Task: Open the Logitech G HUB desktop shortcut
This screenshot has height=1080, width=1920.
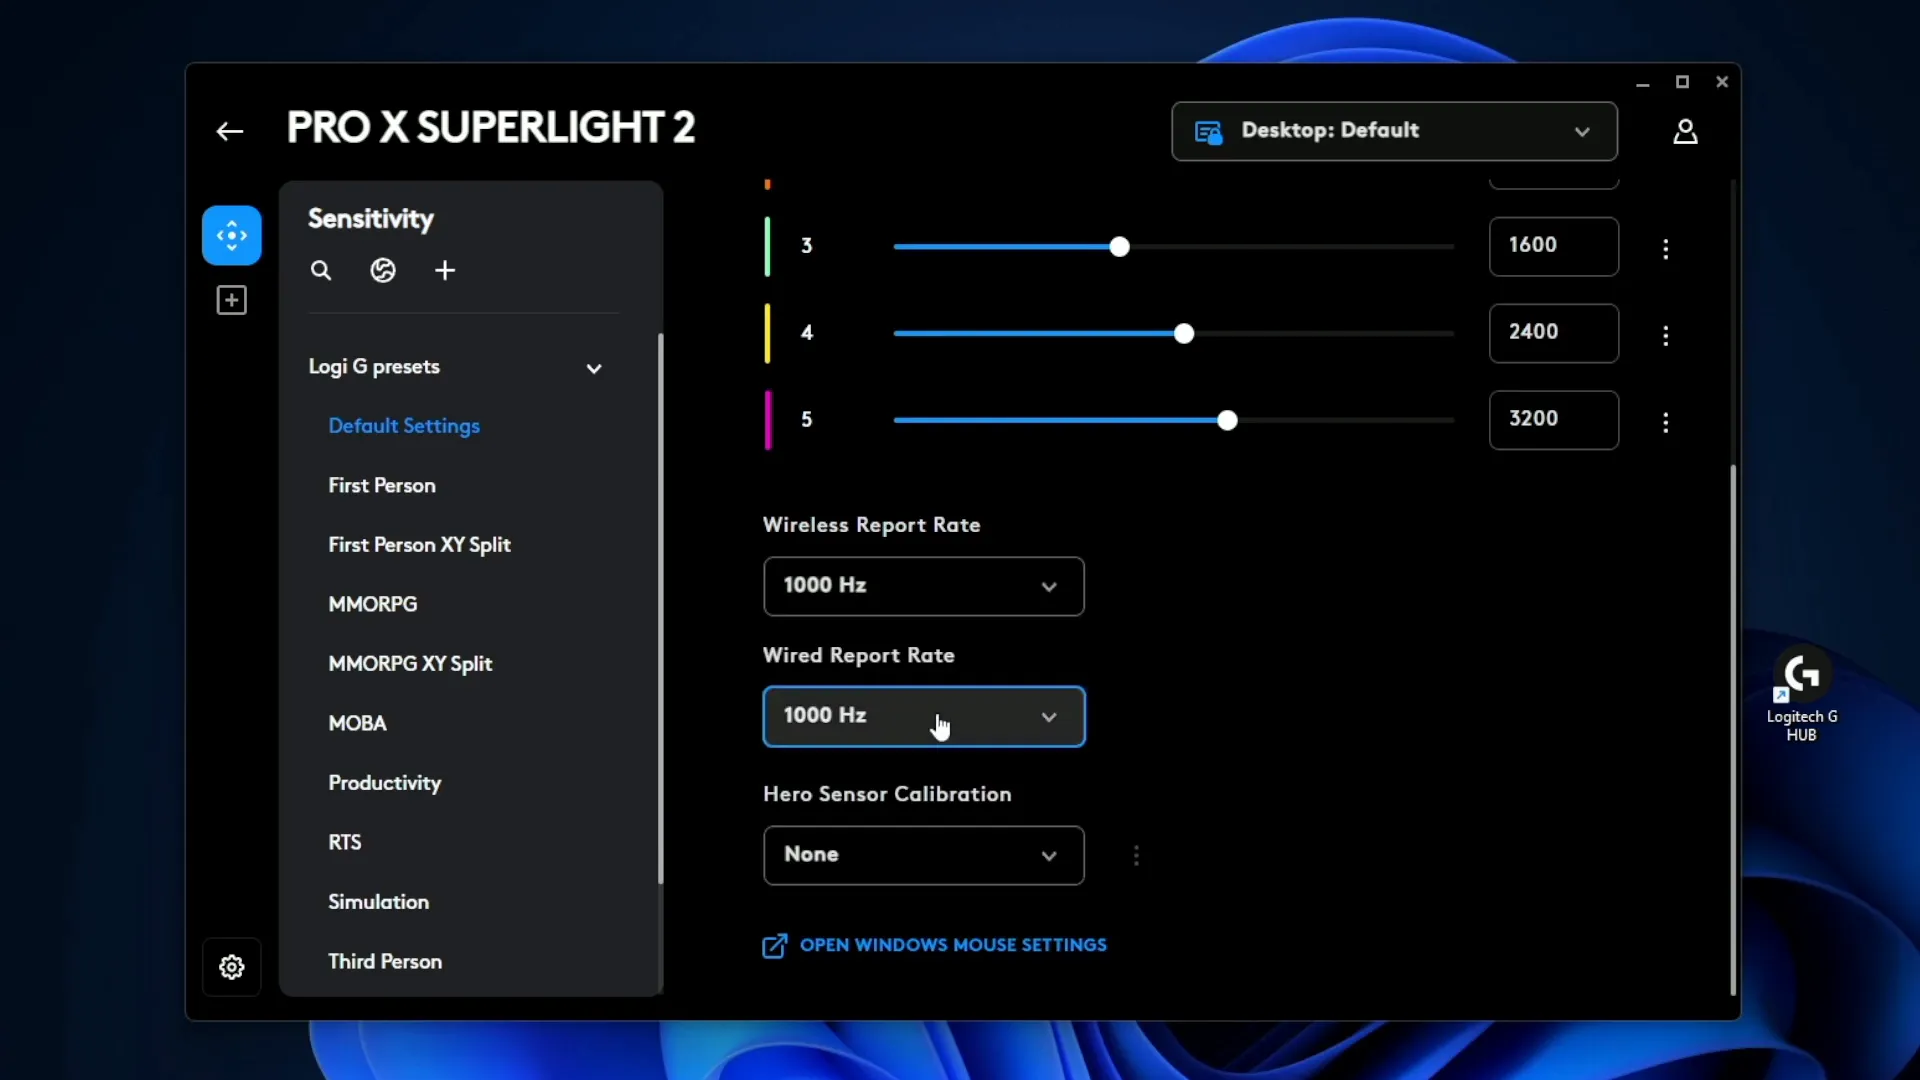Action: [1802, 695]
